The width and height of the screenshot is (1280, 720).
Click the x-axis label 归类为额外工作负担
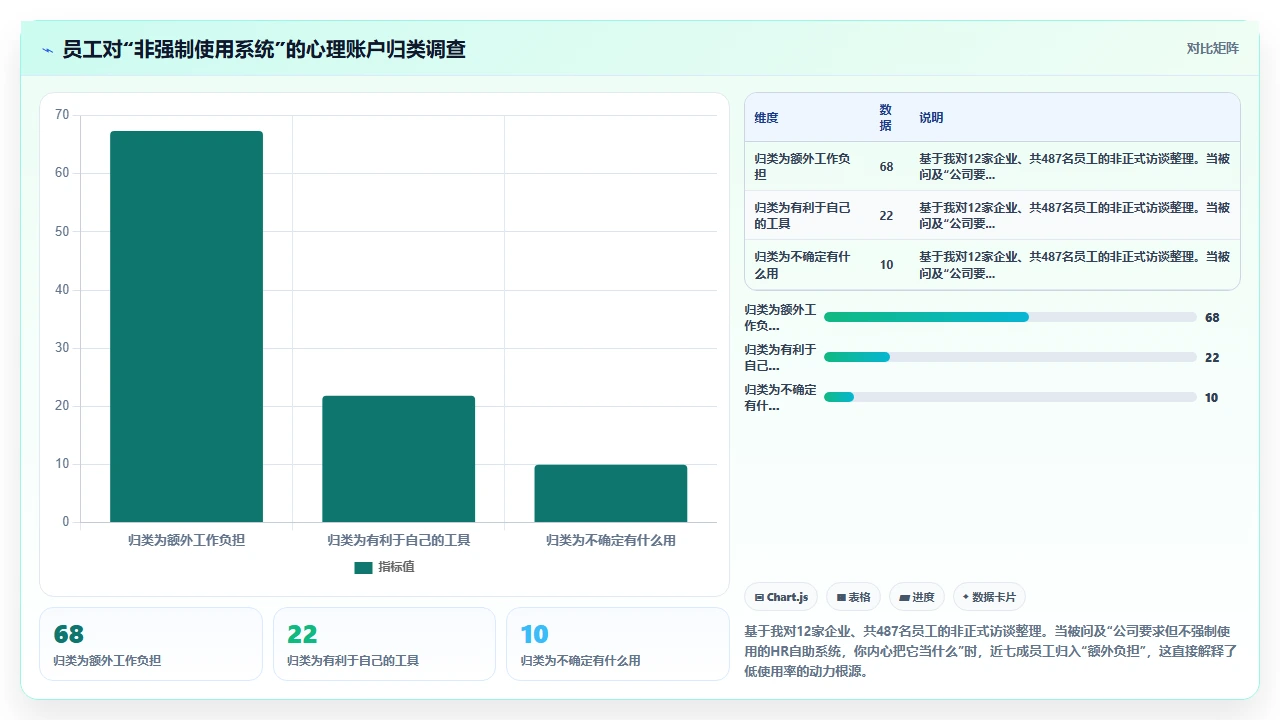pyautogui.click(x=186, y=540)
